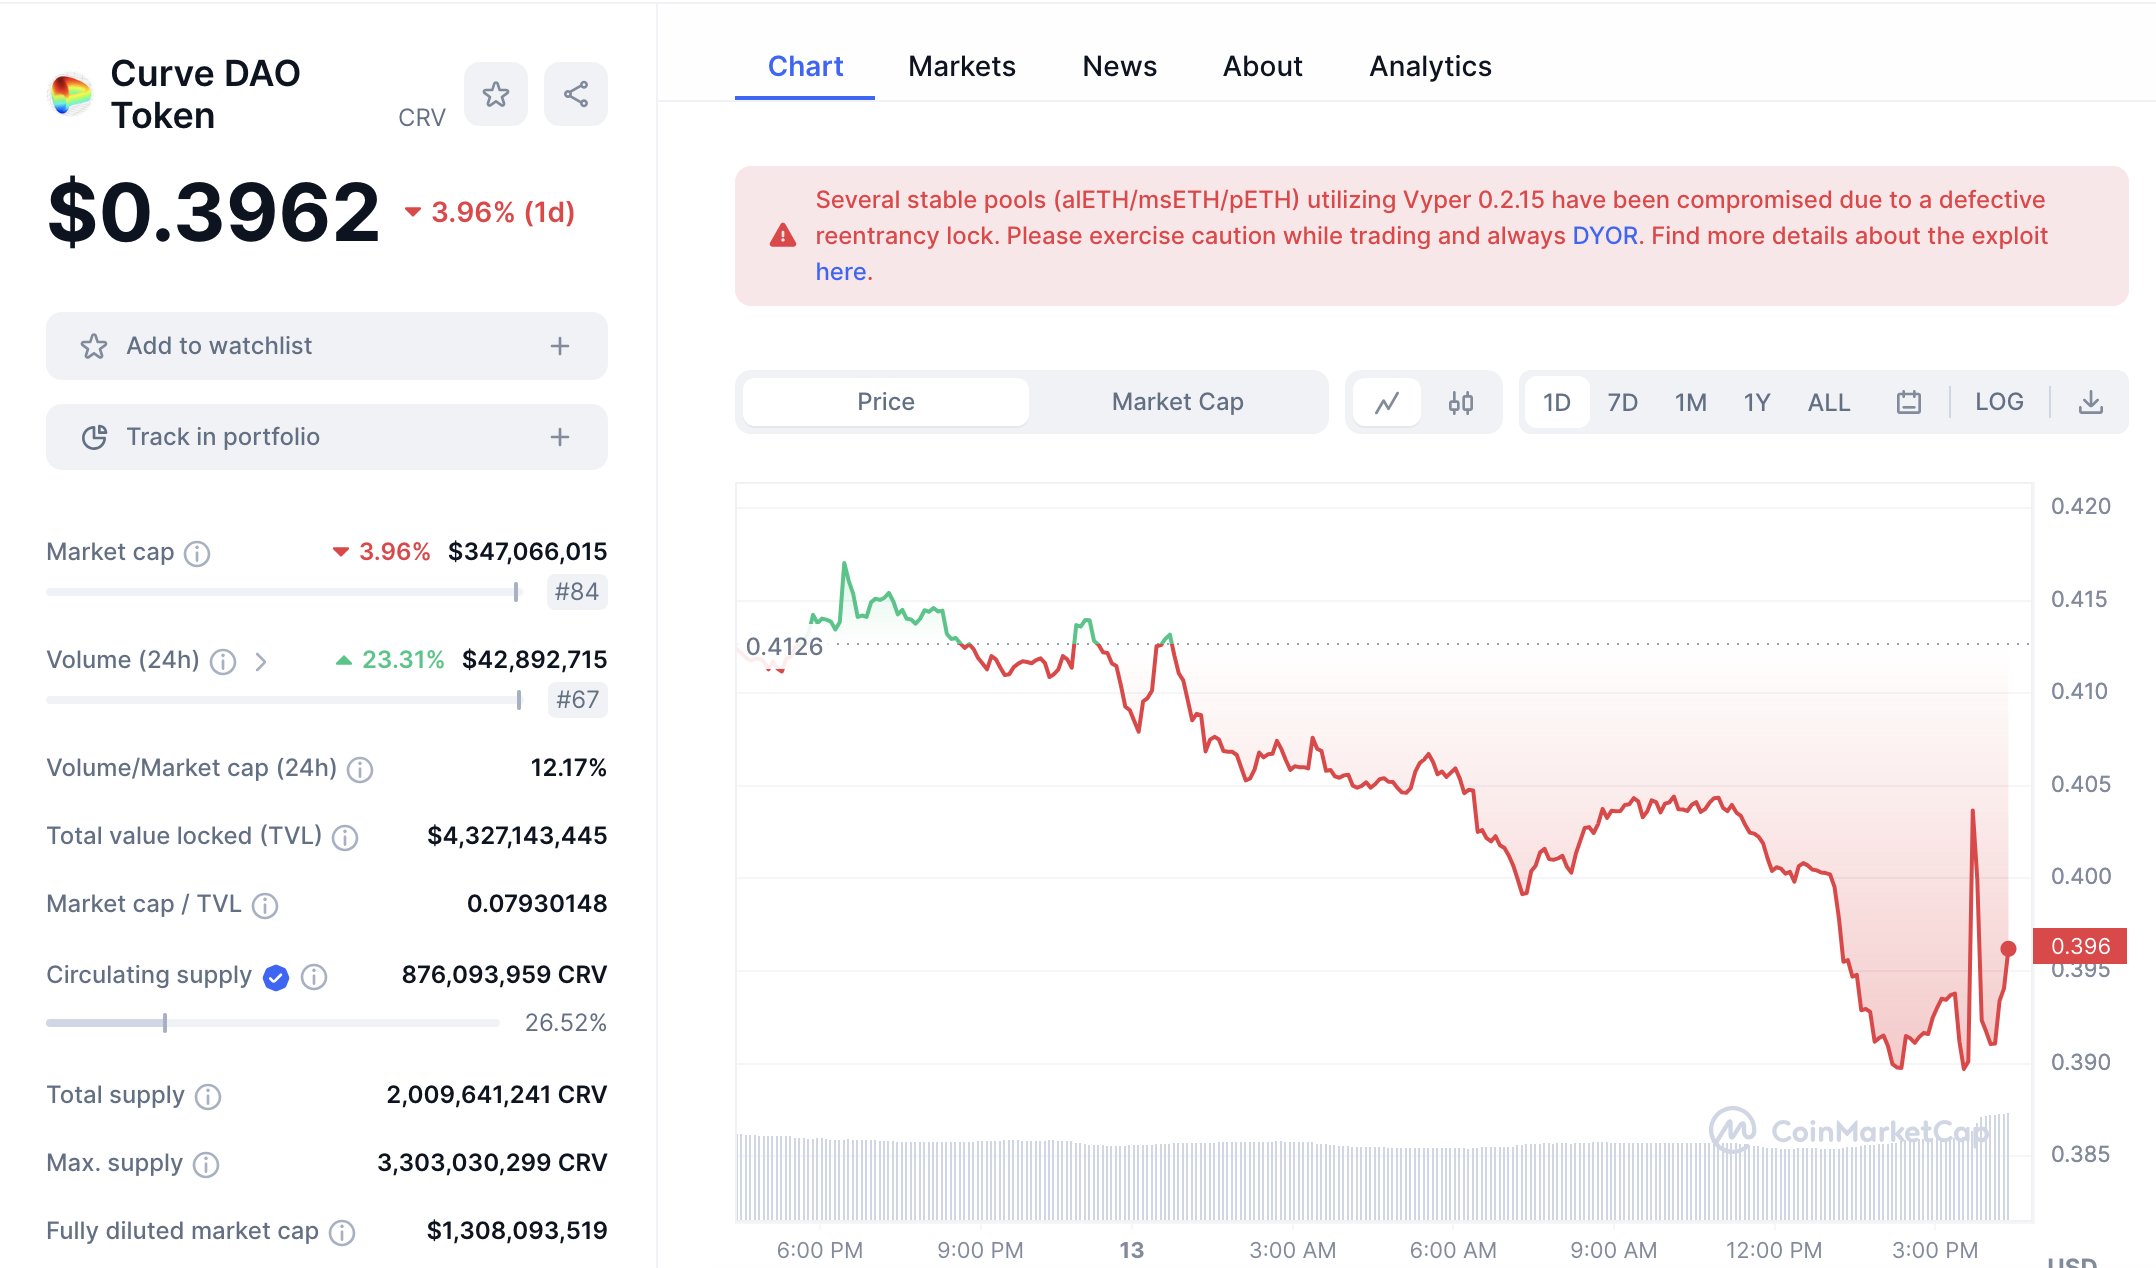Open the calendar date range picker
The height and width of the screenshot is (1268, 2156).
pos(1908,402)
